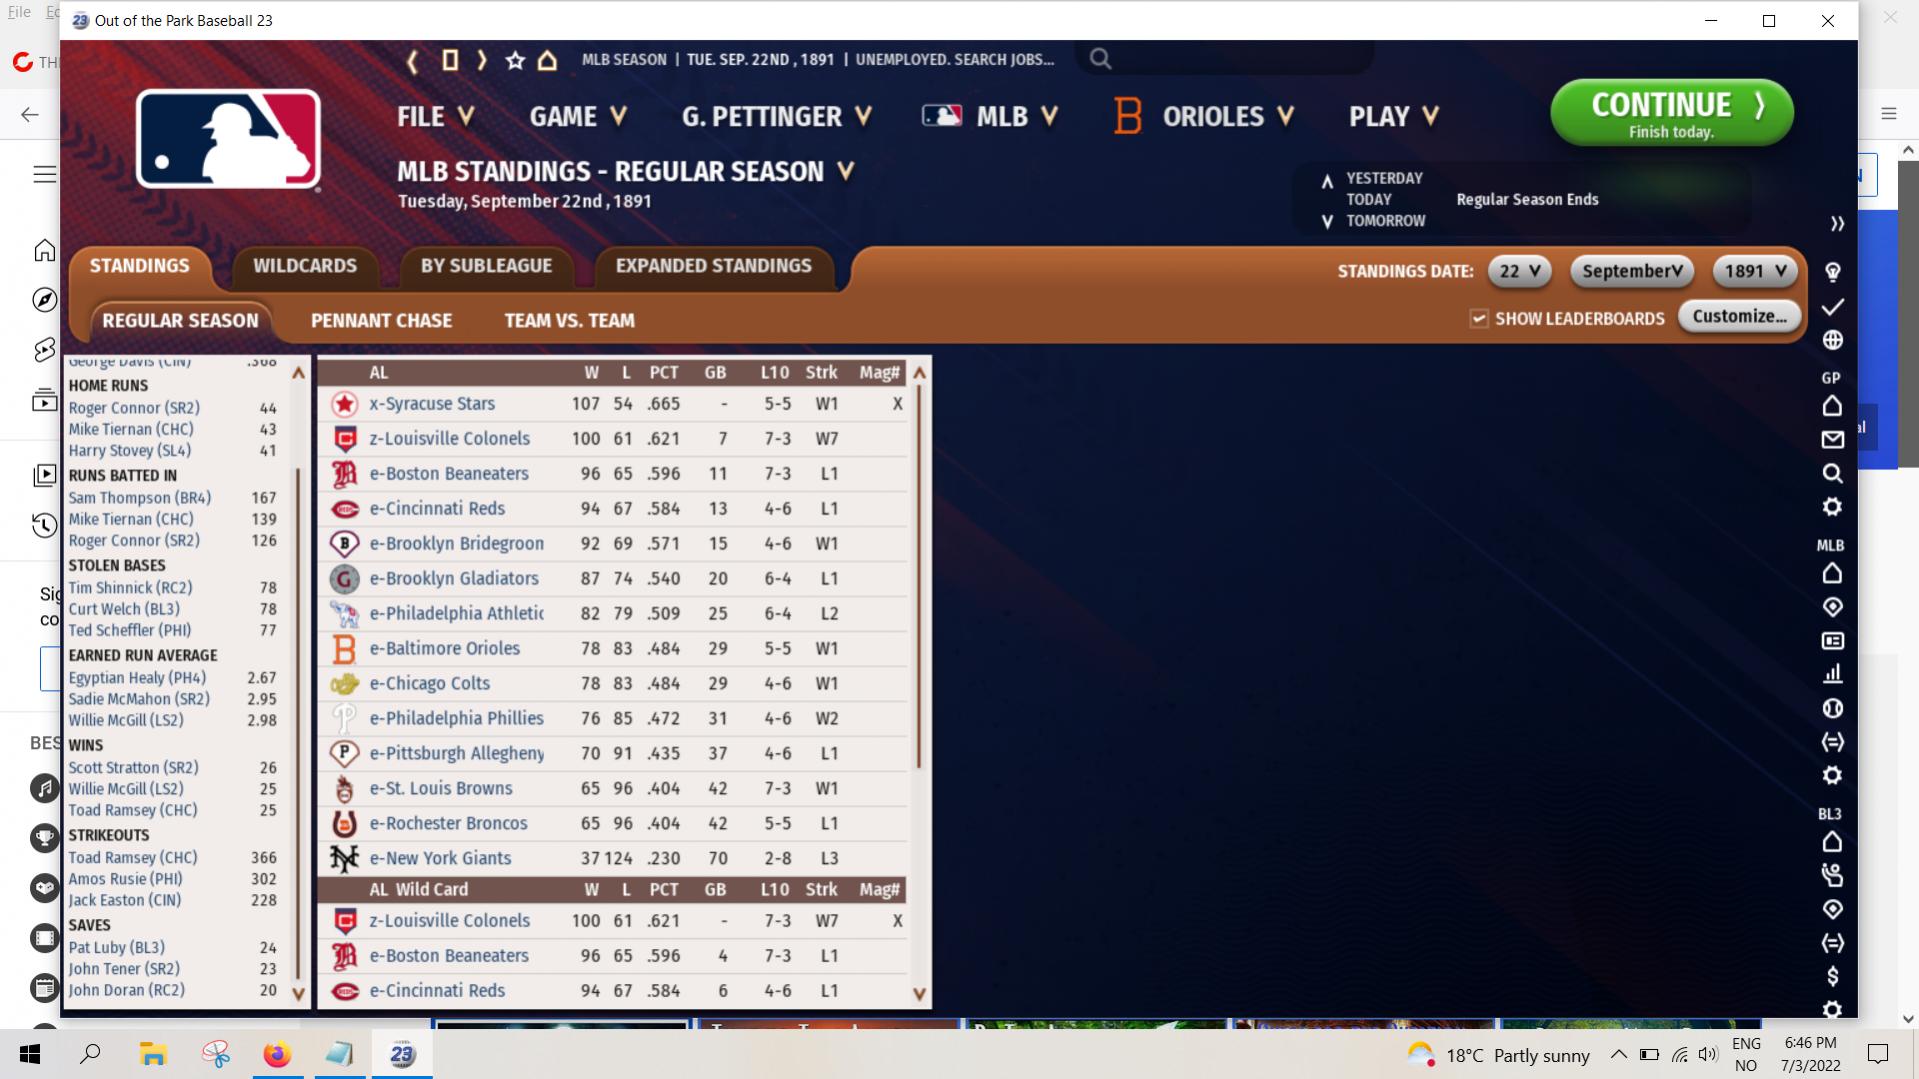Click the bar chart statistics icon under MLB
The image size is (1919, 1079).
point(1832,674)
